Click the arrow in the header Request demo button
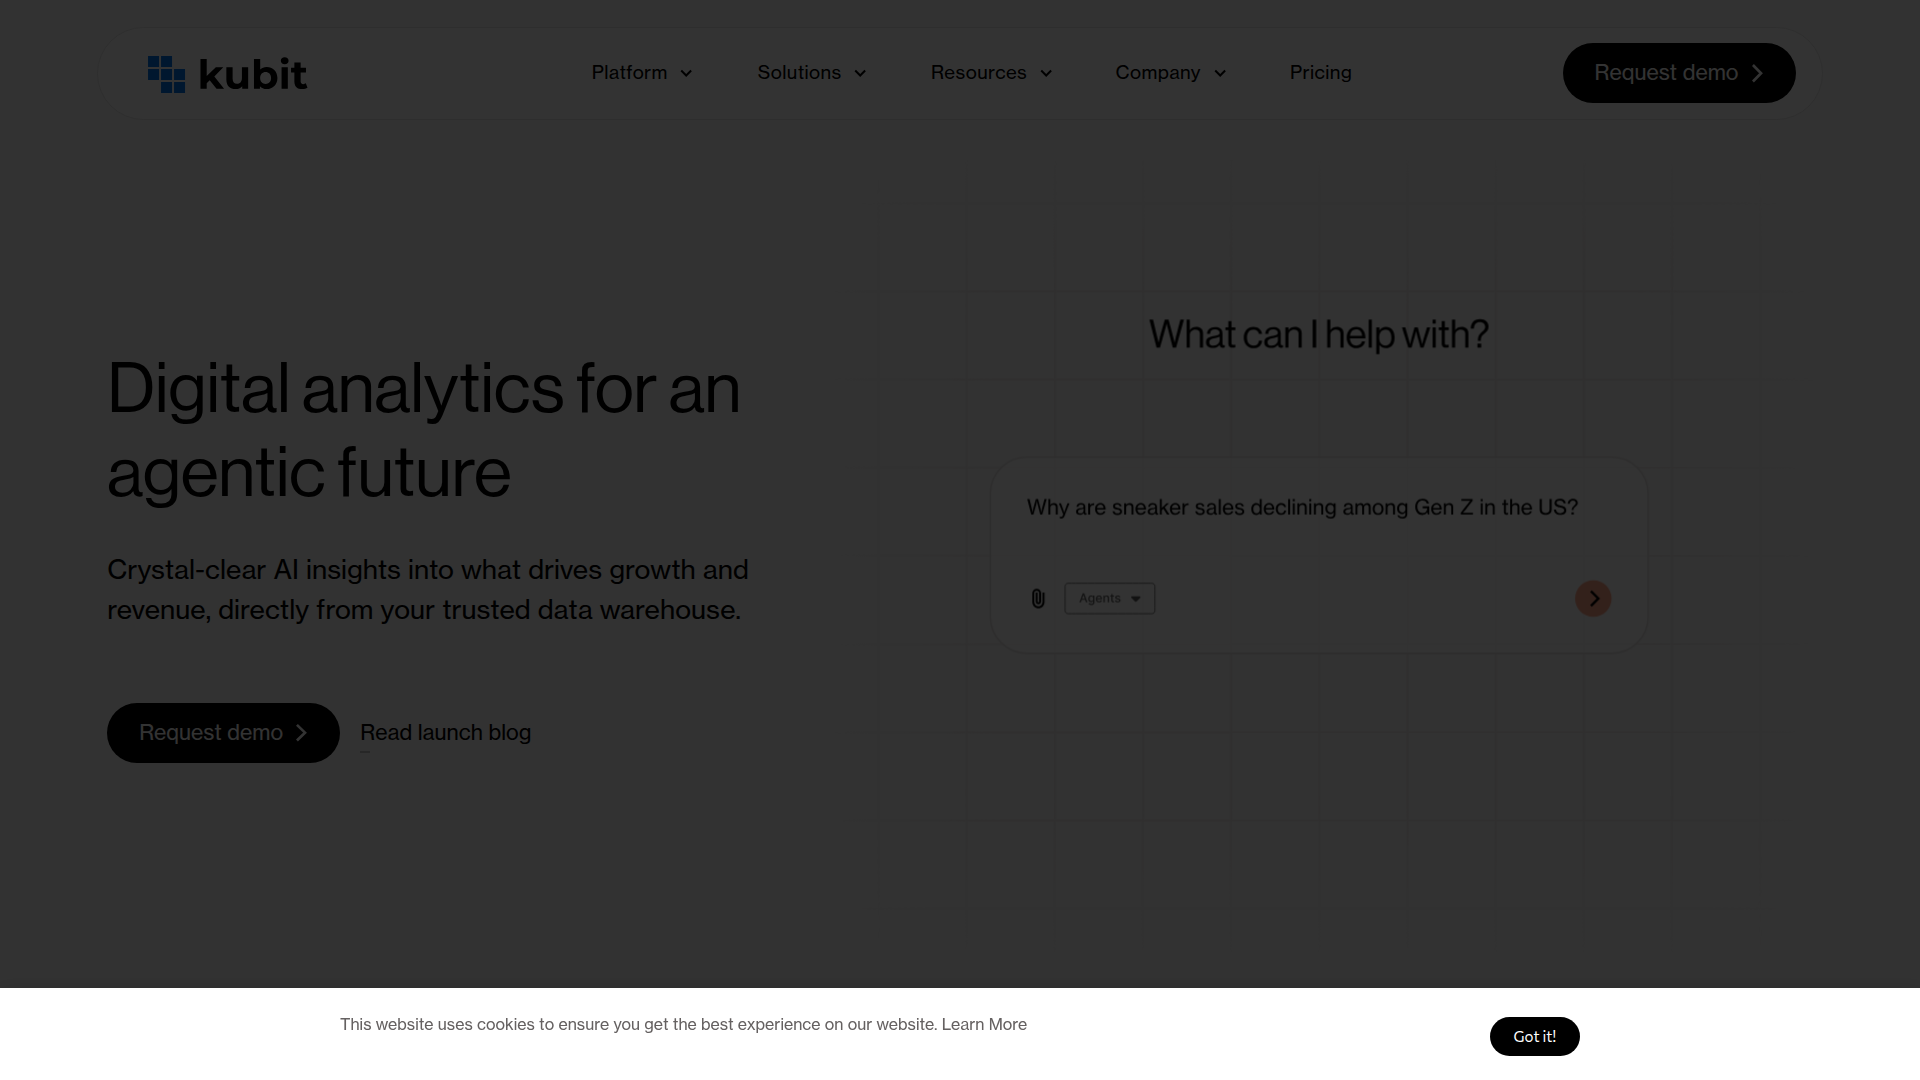Viewport: 1920px width, 1080px height. pyautogui.click(x=1757, y=73)
